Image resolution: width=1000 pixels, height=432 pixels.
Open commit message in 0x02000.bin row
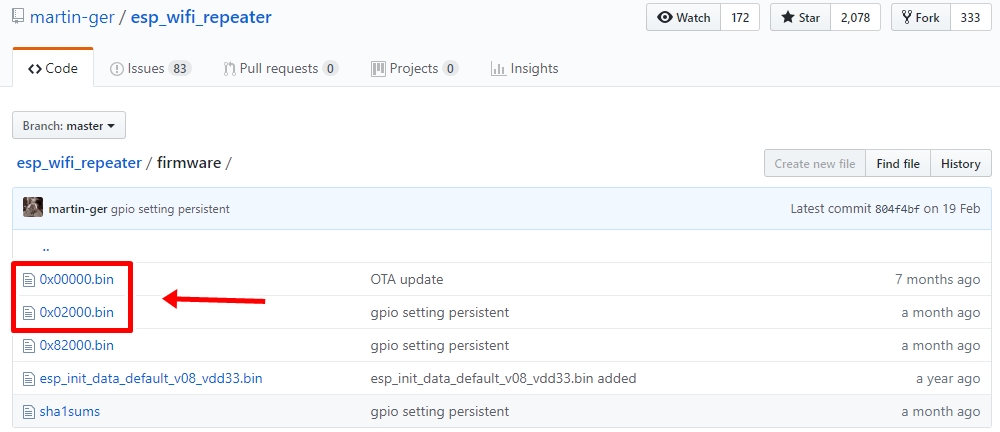click(439, 312)
